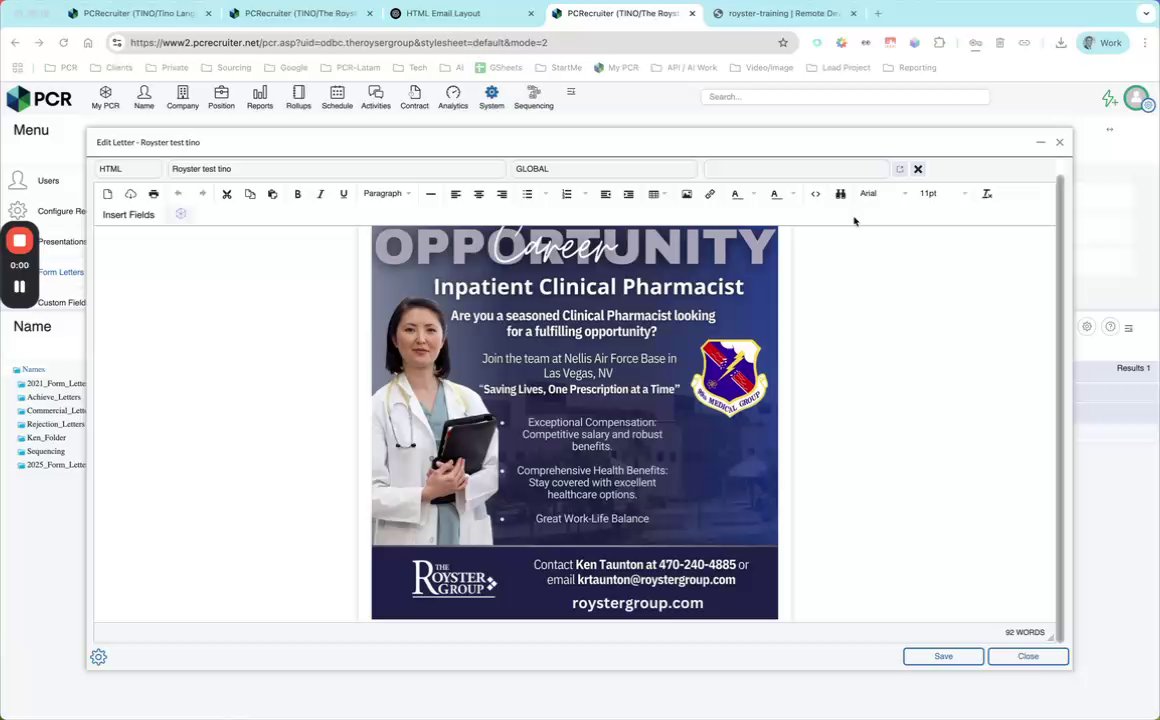Open find and replace binoculars

pyautogui.click(x=840, y=194)
